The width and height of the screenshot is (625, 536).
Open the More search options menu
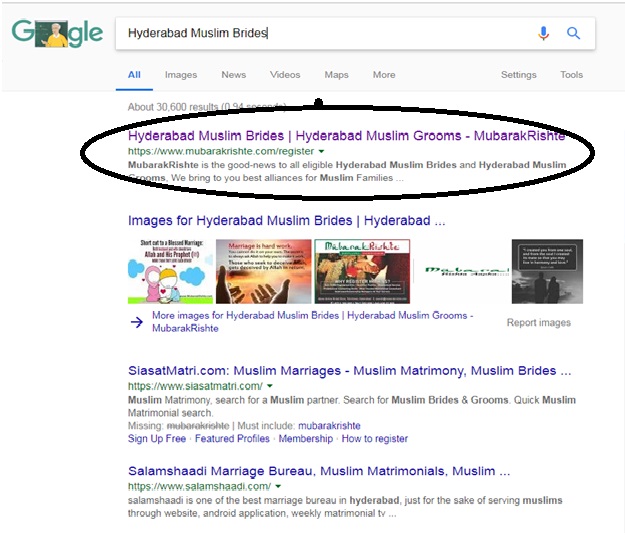[x=384, y=75]
